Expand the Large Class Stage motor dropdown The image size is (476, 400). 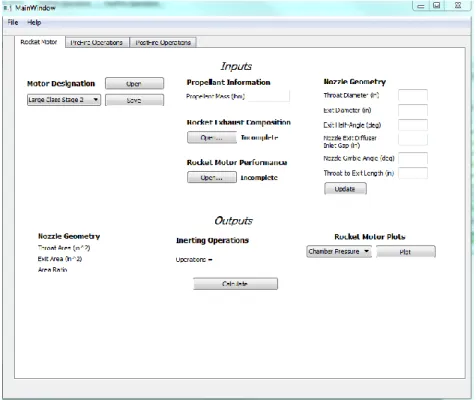click(x=64, y=100)
